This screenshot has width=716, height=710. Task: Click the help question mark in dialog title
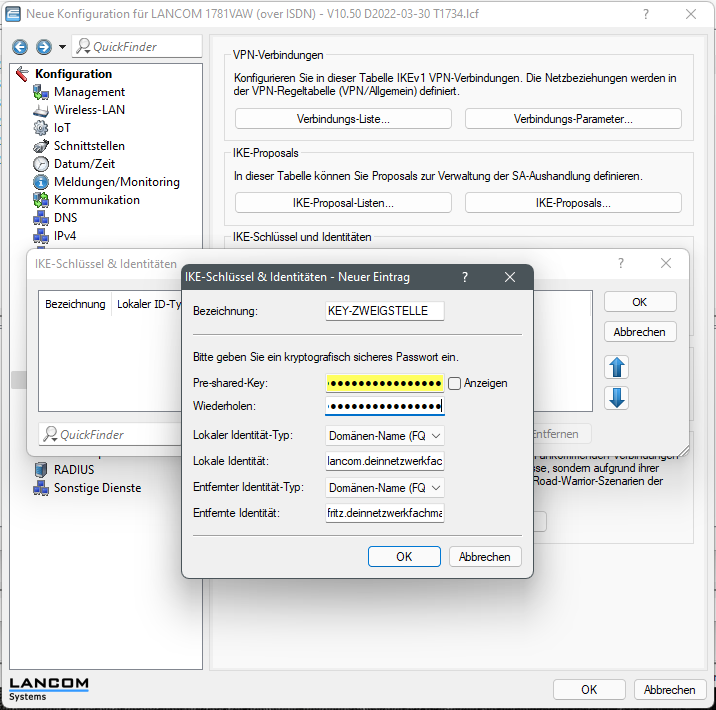tap(464, 277)
